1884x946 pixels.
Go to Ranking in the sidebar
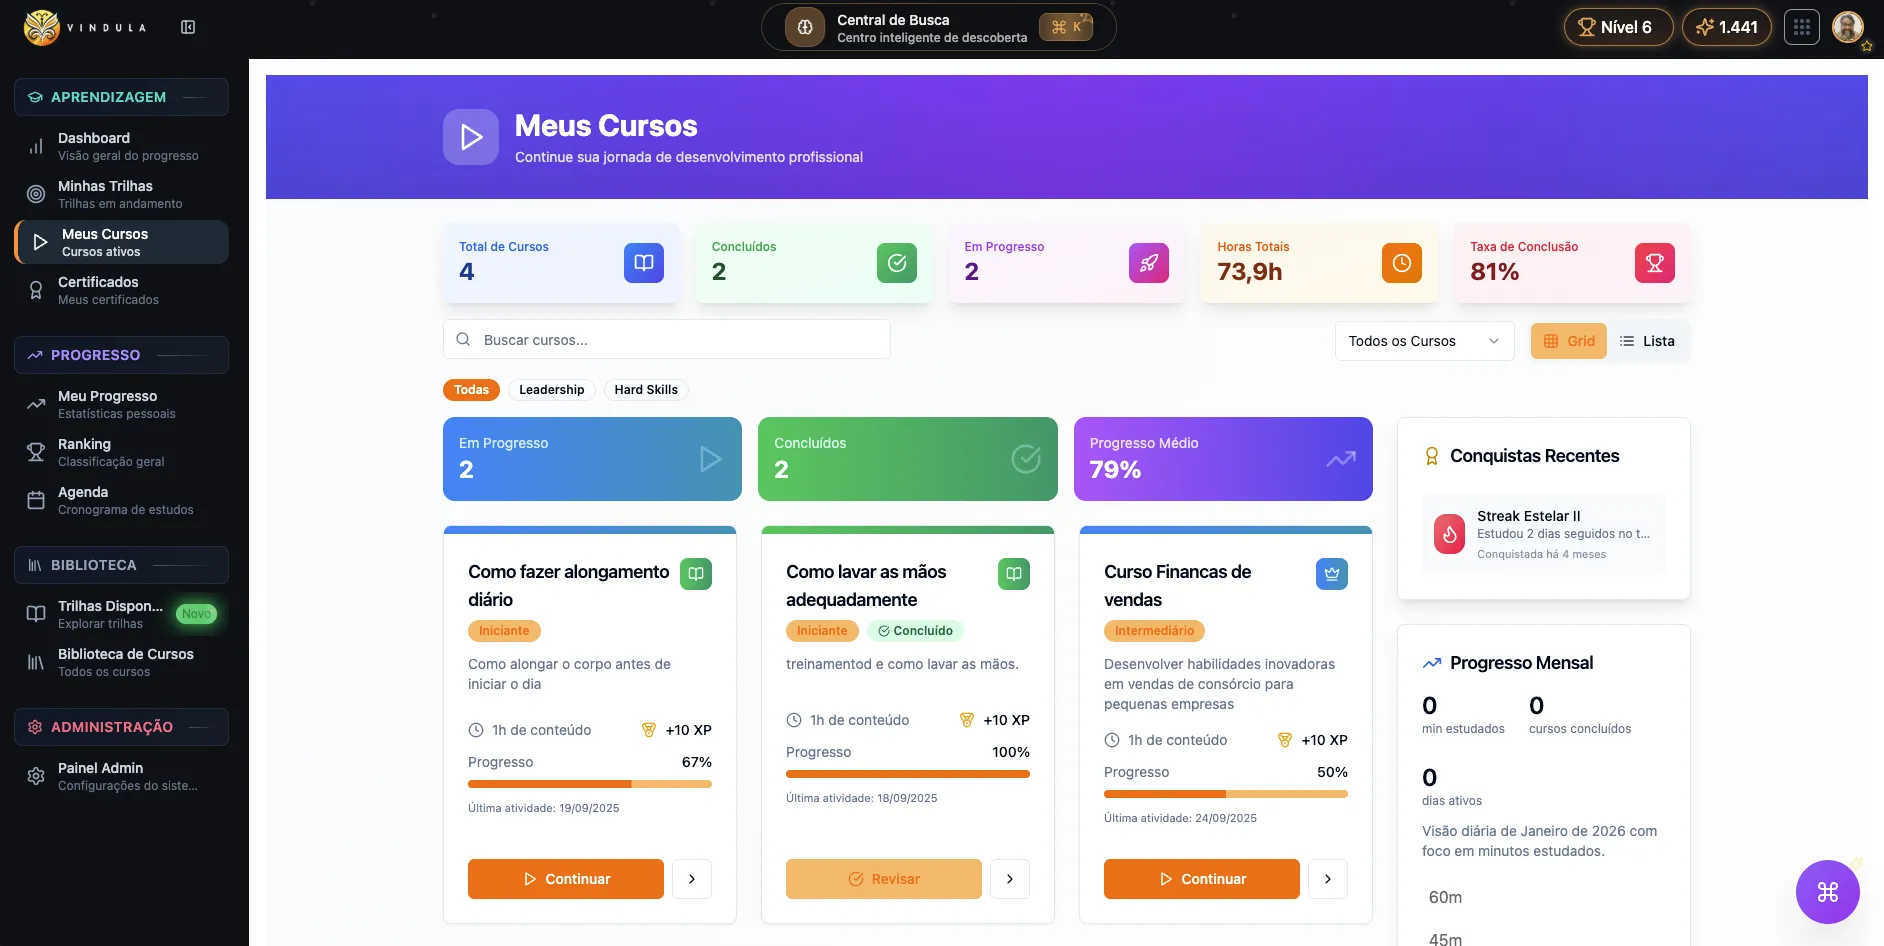coord(85,452)
